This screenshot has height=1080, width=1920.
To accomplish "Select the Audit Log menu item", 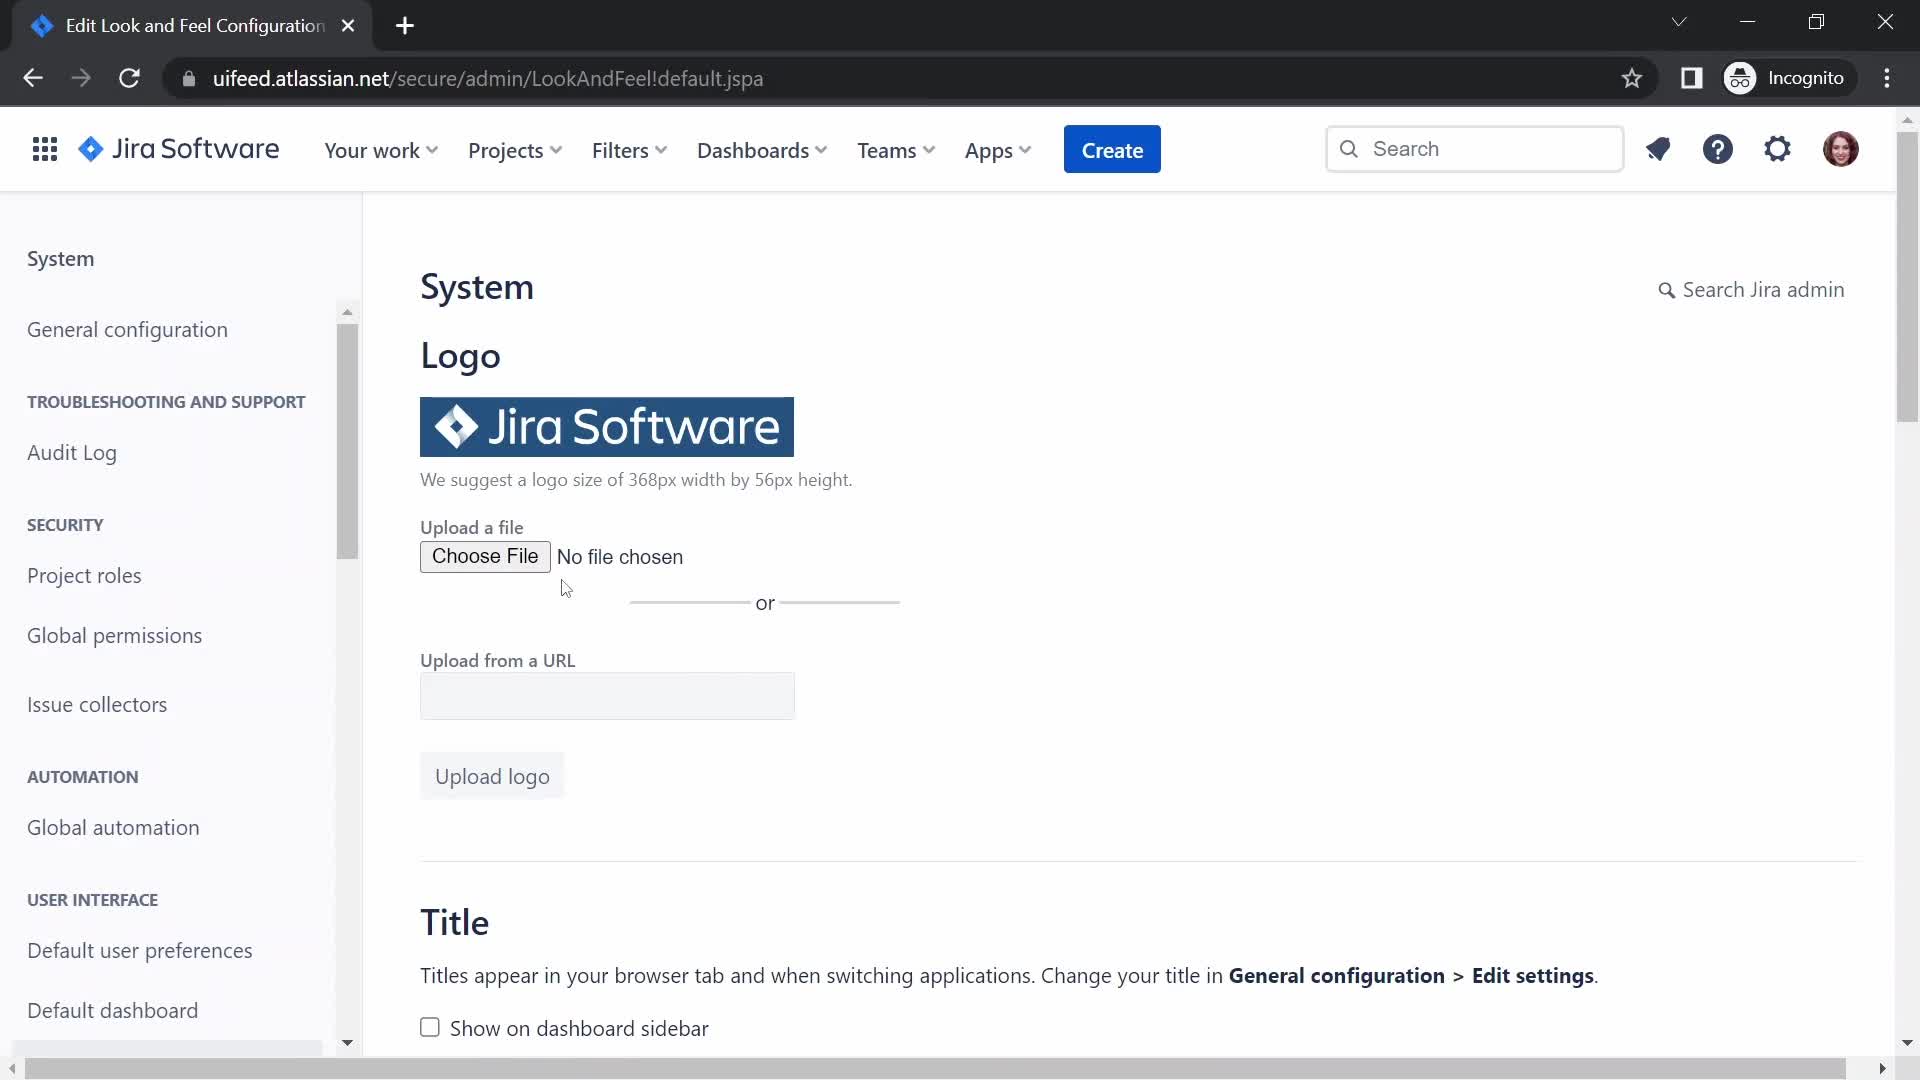I will pyautogui.click(x=71, y=452).
